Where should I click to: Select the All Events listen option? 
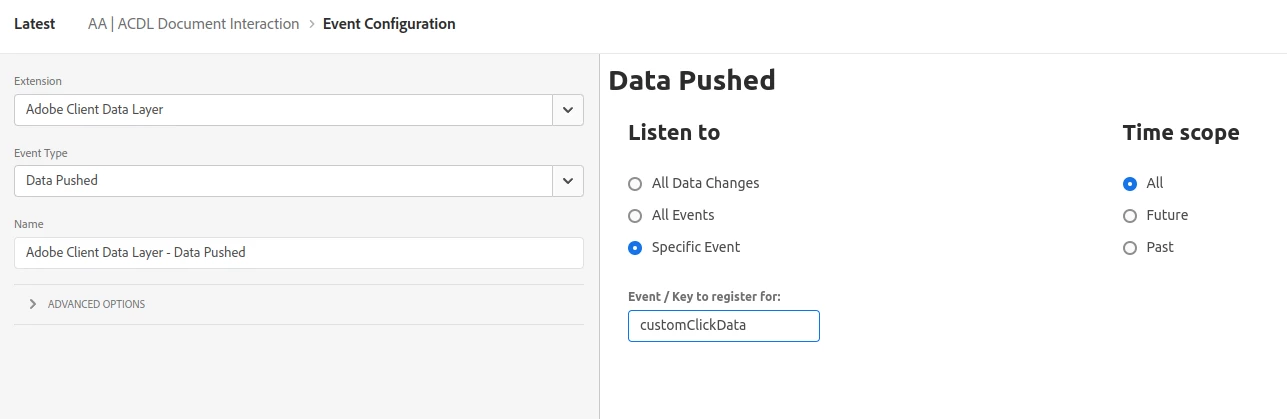pos(634,216)
